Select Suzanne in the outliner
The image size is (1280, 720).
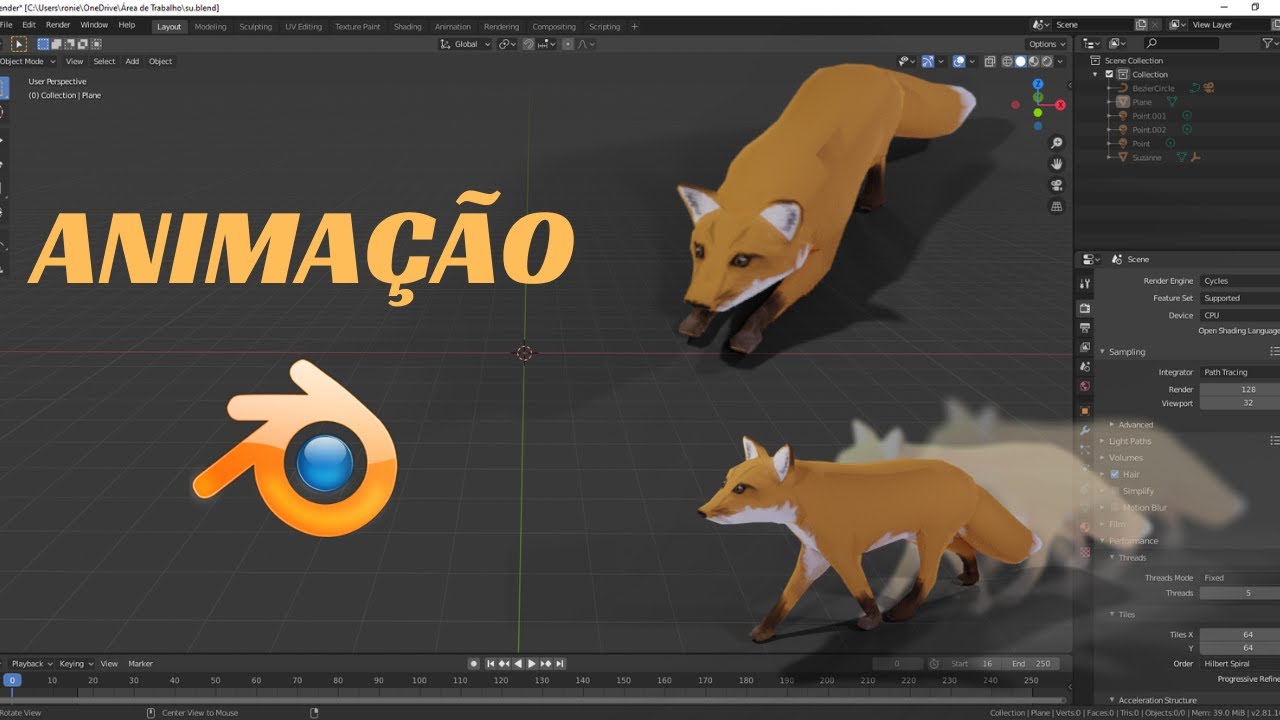pos(1147,157)
